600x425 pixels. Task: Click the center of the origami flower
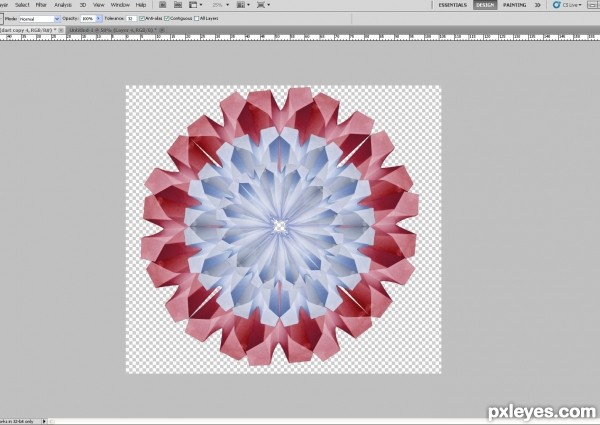point(280,226)
